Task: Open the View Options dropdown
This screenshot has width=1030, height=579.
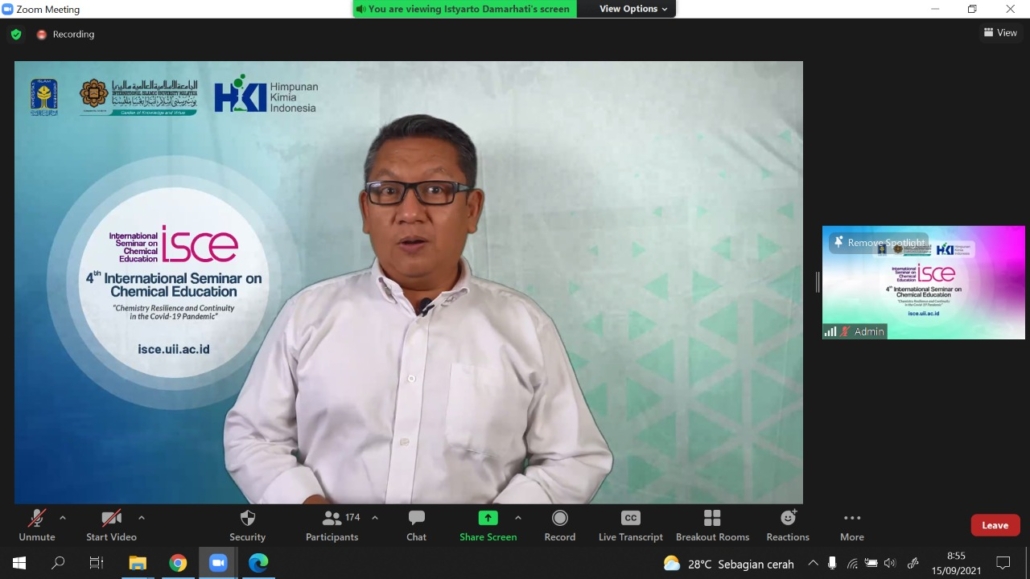Action: click(633, 9)
